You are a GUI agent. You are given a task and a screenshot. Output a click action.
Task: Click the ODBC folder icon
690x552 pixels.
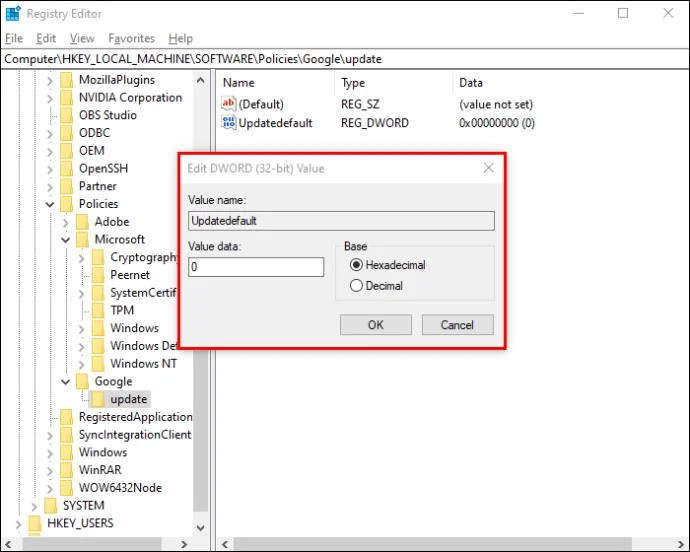point(66,133)
